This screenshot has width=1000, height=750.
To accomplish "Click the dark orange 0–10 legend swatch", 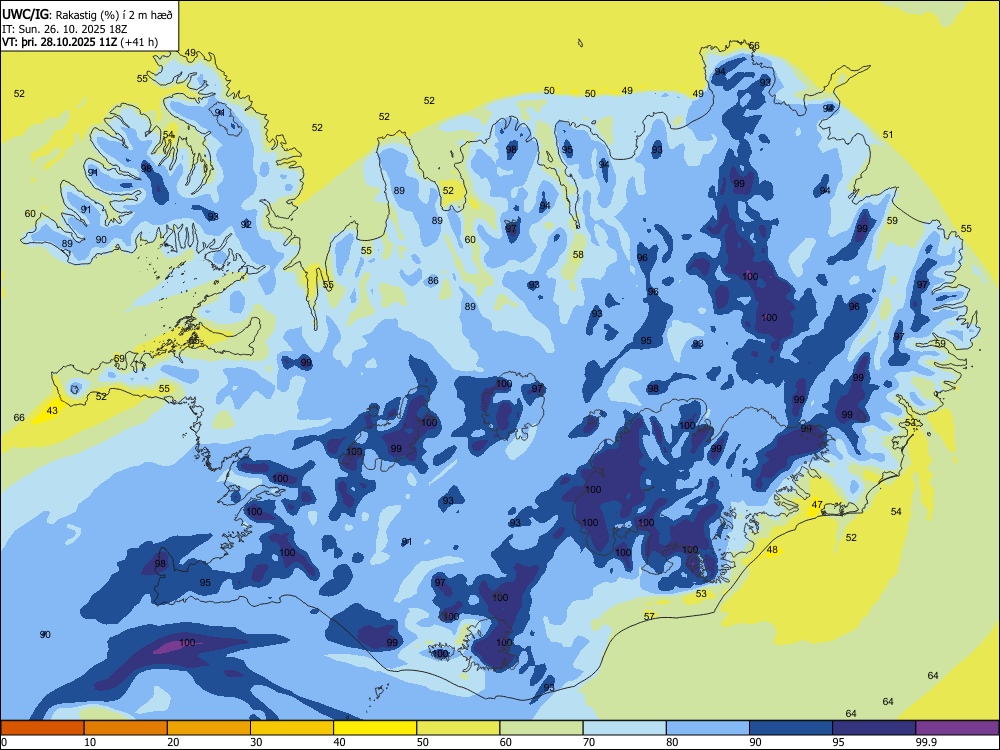I will [x=42, y=728].
